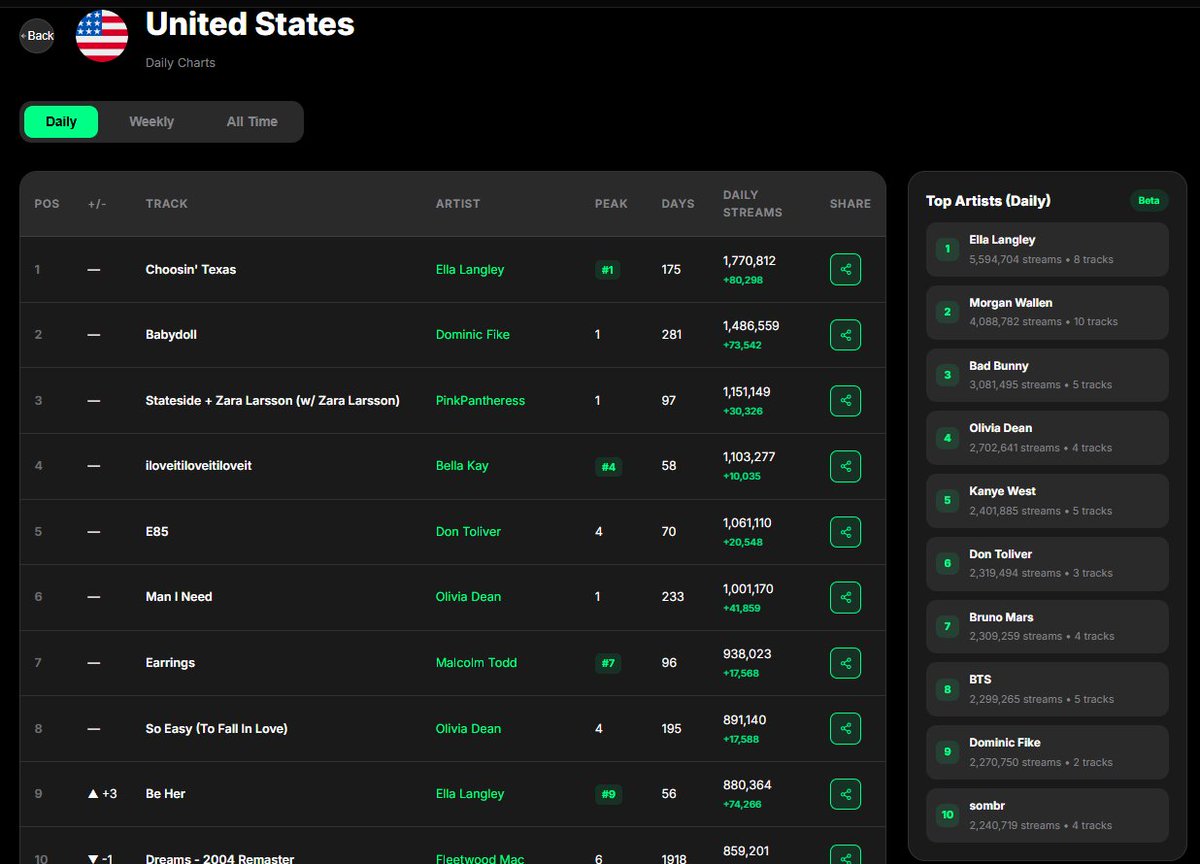The width and height of the screenshot is (1200, 864).
Task: Select the sombr top artist card
Action: (1047, 815)
